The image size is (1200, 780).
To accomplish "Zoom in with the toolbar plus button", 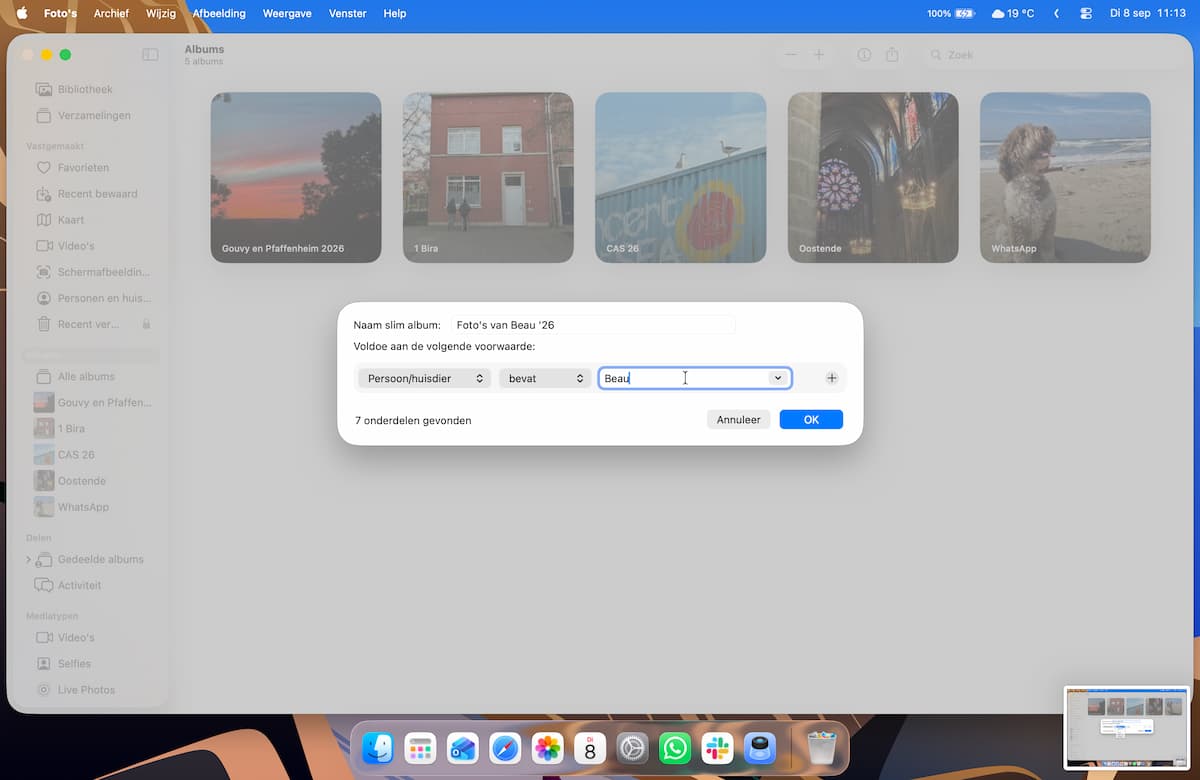I will 819,55.
